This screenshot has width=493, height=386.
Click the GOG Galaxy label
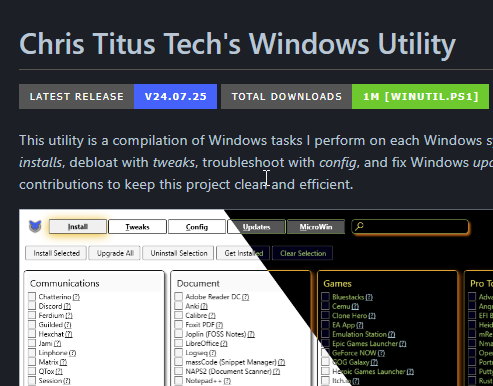(351, 362)
